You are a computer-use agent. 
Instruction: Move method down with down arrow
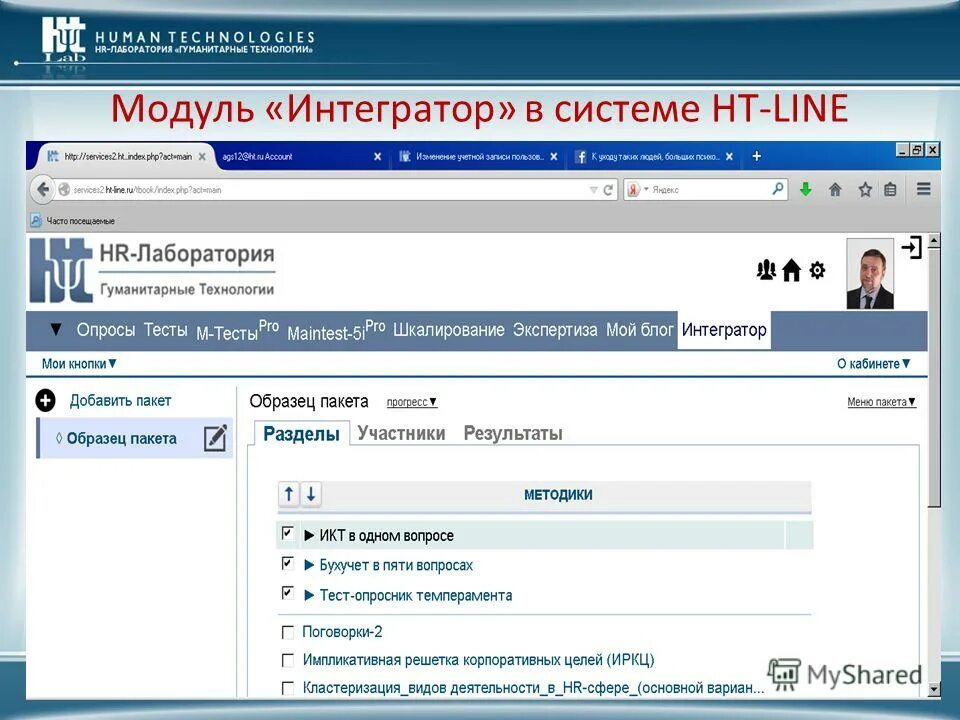[x=311, y=493]
